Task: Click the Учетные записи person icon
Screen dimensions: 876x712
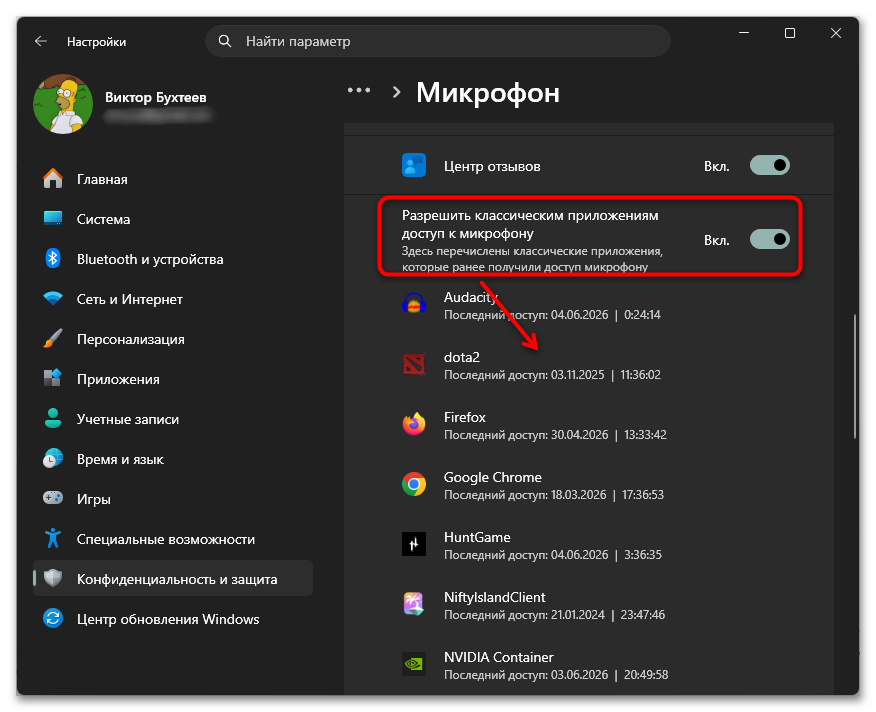Action: point(53,419)
